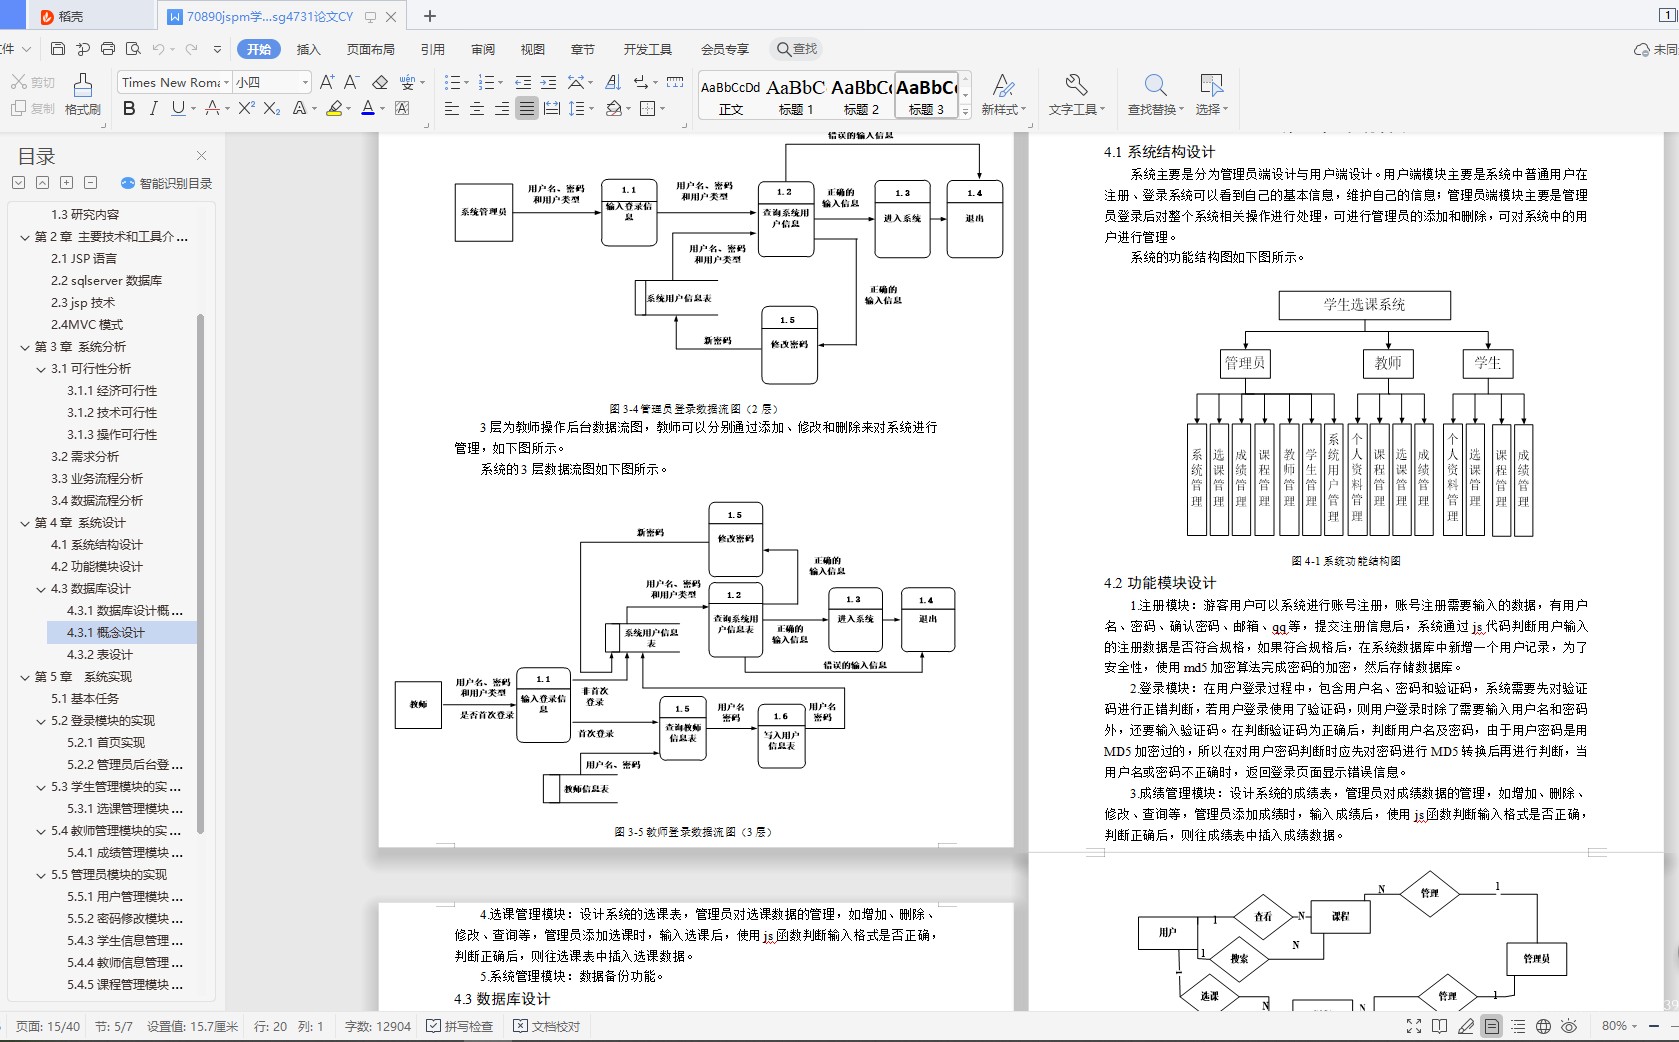Collapse 第3章 系统分析 in outline
The image size is (1679, 1042).
coord(26,347)
